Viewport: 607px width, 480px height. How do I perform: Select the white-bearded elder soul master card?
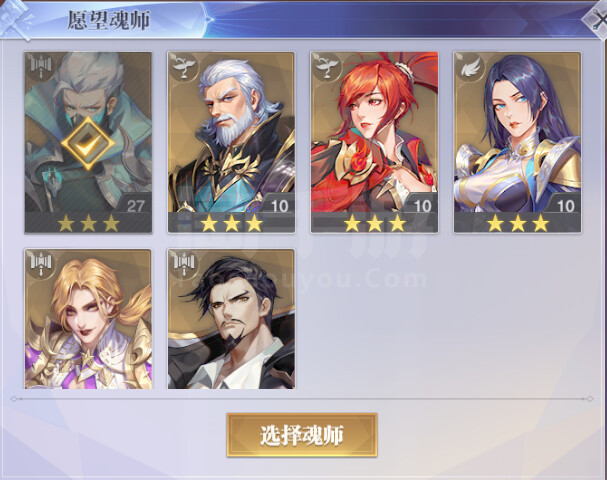tap(231, 142)
